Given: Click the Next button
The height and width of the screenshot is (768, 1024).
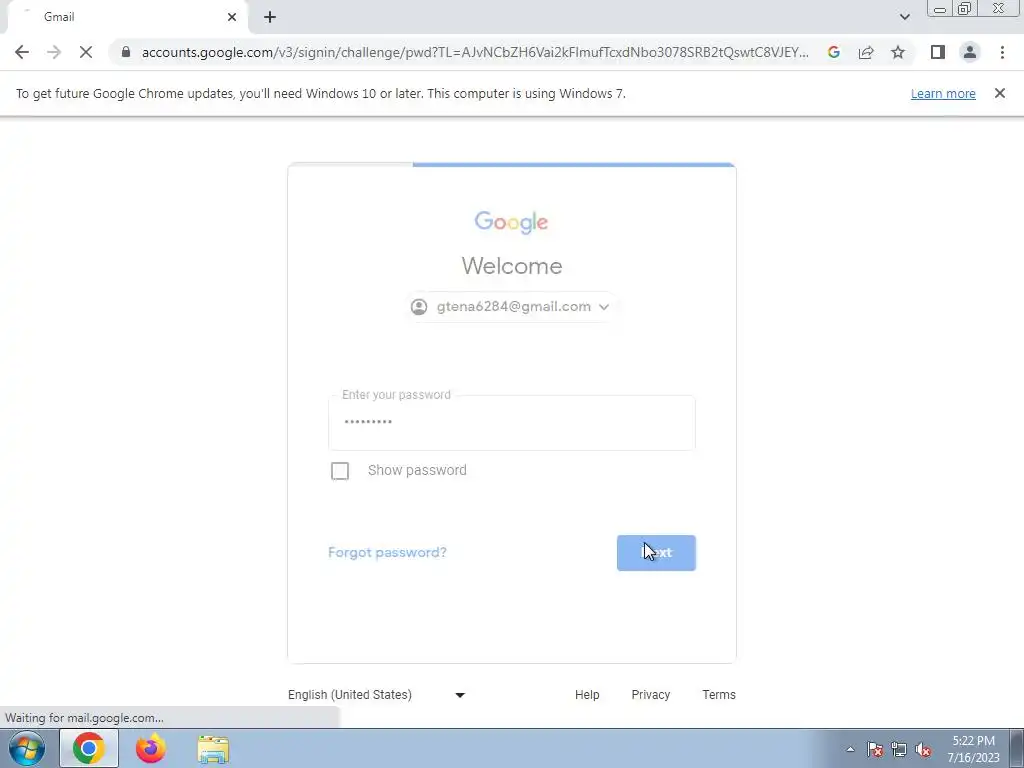Looking at the screenshot, I should 656,552.
